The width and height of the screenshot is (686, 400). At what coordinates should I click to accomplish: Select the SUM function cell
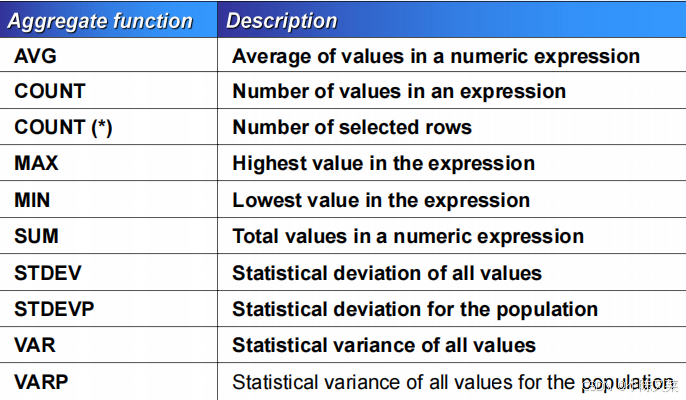click(108, 235)
